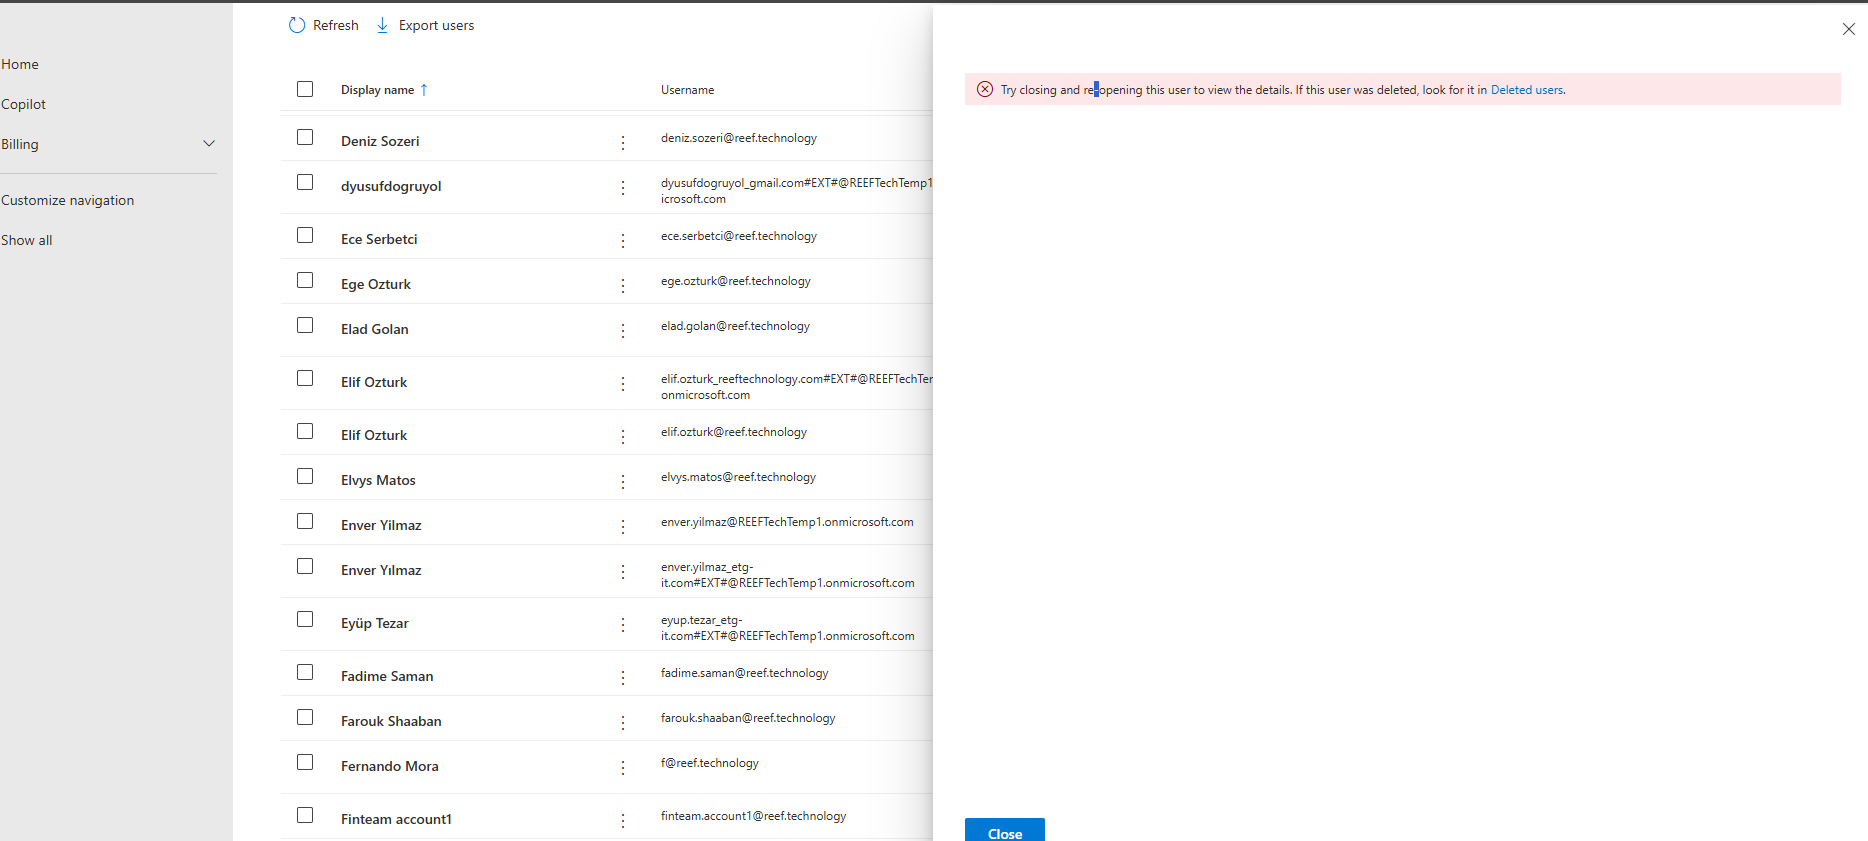Open more actions for Eyüp Tezar
This screenshot has width=1868, height=841.
click(x=623, y=625)
